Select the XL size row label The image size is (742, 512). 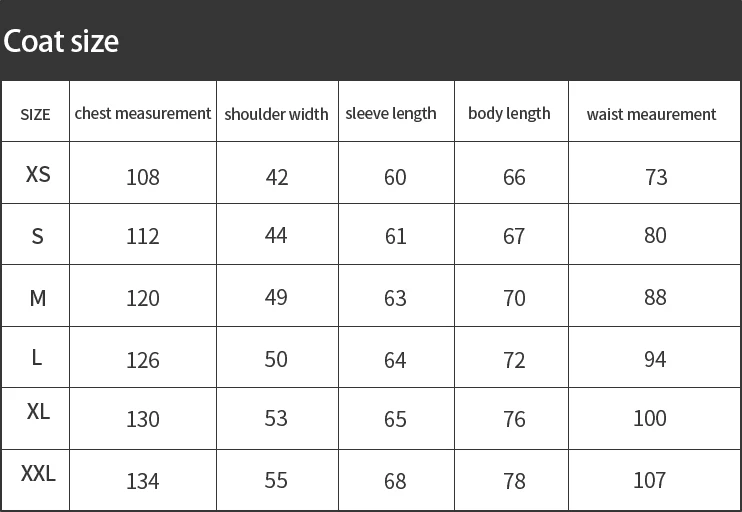pos(38,411)
